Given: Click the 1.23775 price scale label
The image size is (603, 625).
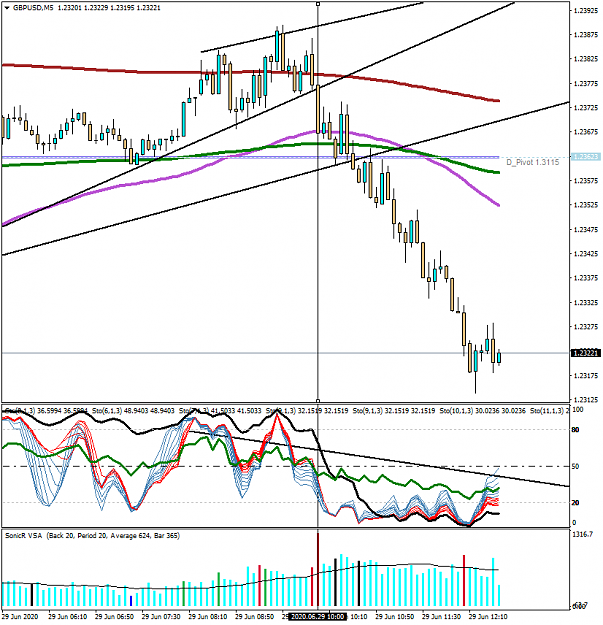Looking at the screenshot, I should [x=586, y=83].
